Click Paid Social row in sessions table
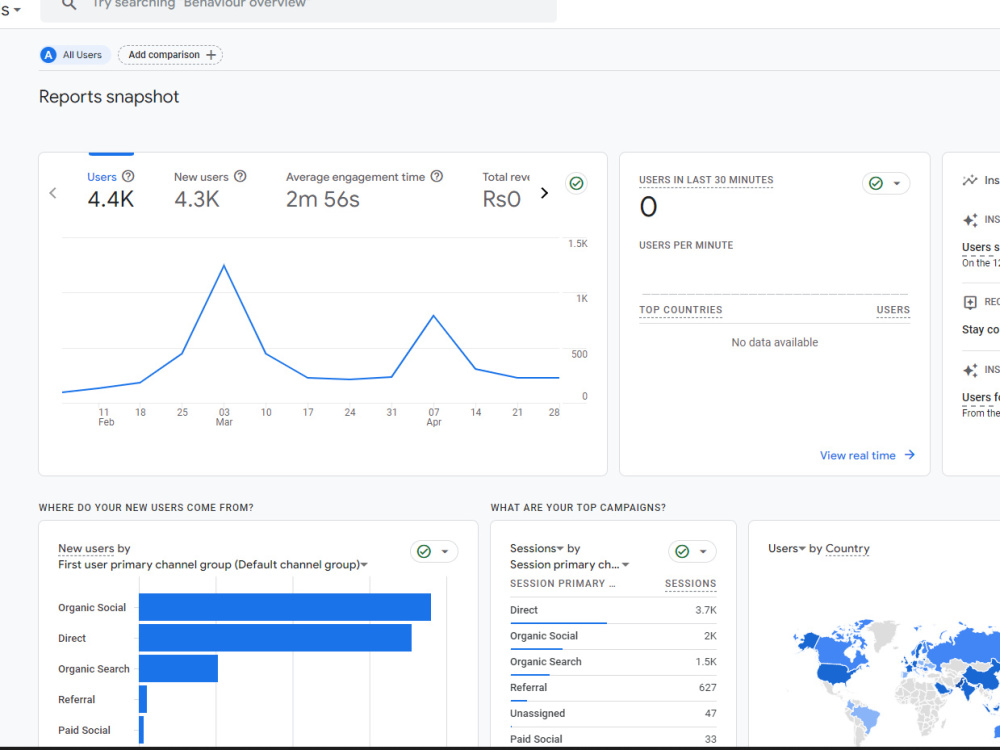 point(613,739)
